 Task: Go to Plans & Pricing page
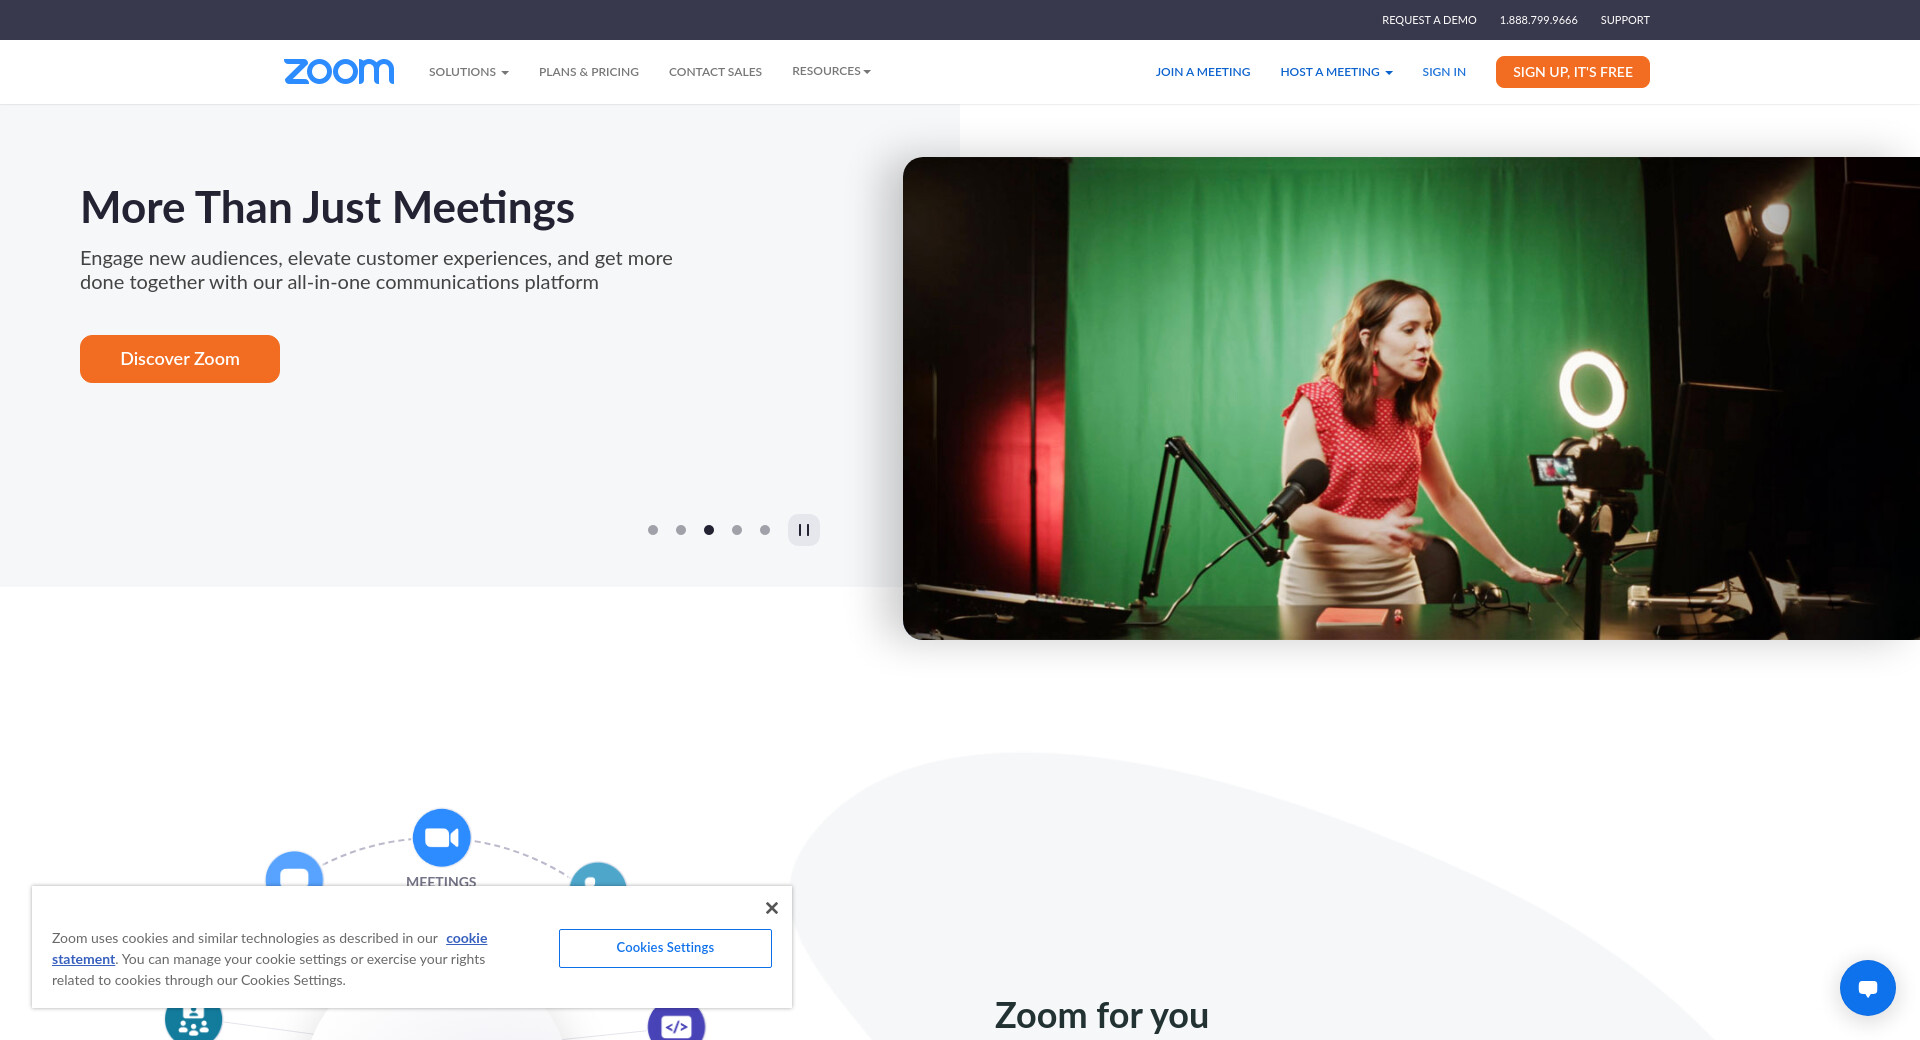coord(588,72)
